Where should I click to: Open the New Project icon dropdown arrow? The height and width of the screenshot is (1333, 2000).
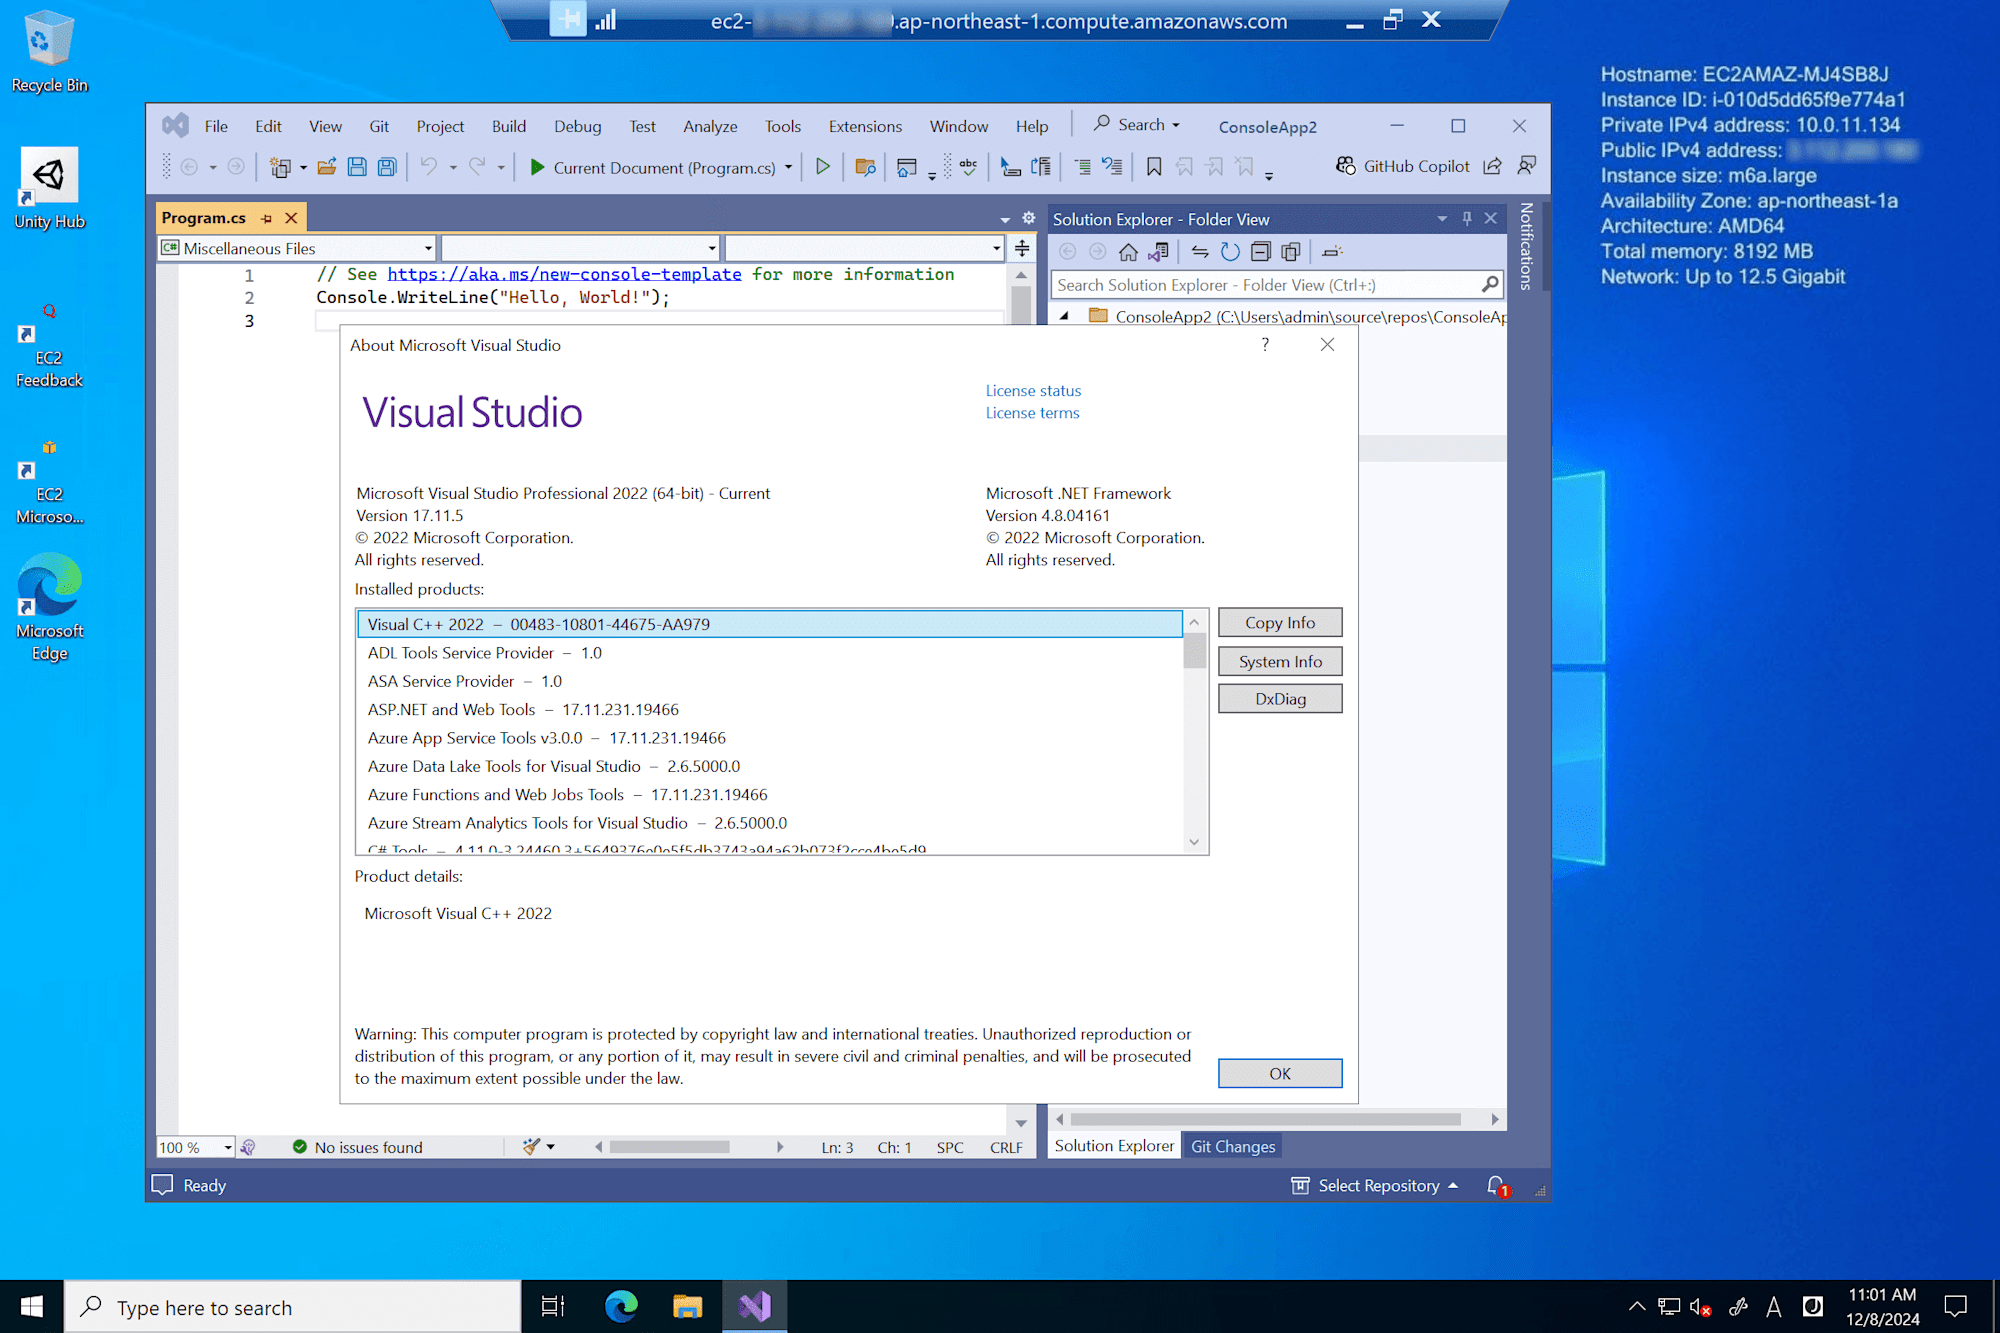[303, 167]
